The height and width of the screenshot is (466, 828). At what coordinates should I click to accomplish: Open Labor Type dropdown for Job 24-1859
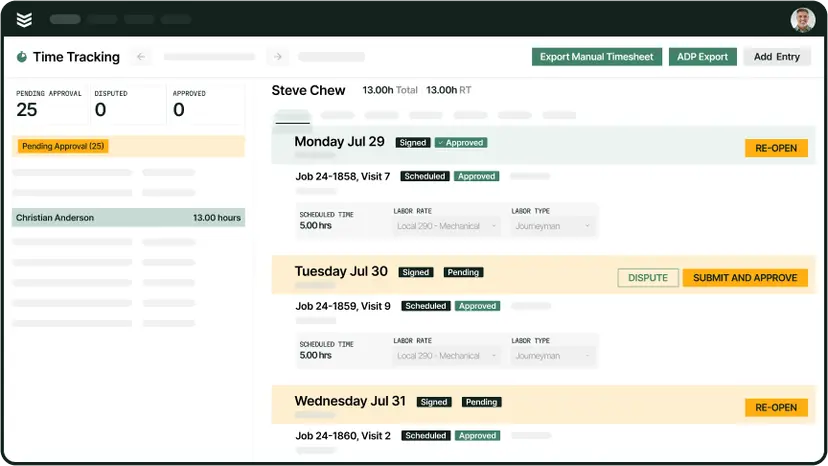(553, 356)
